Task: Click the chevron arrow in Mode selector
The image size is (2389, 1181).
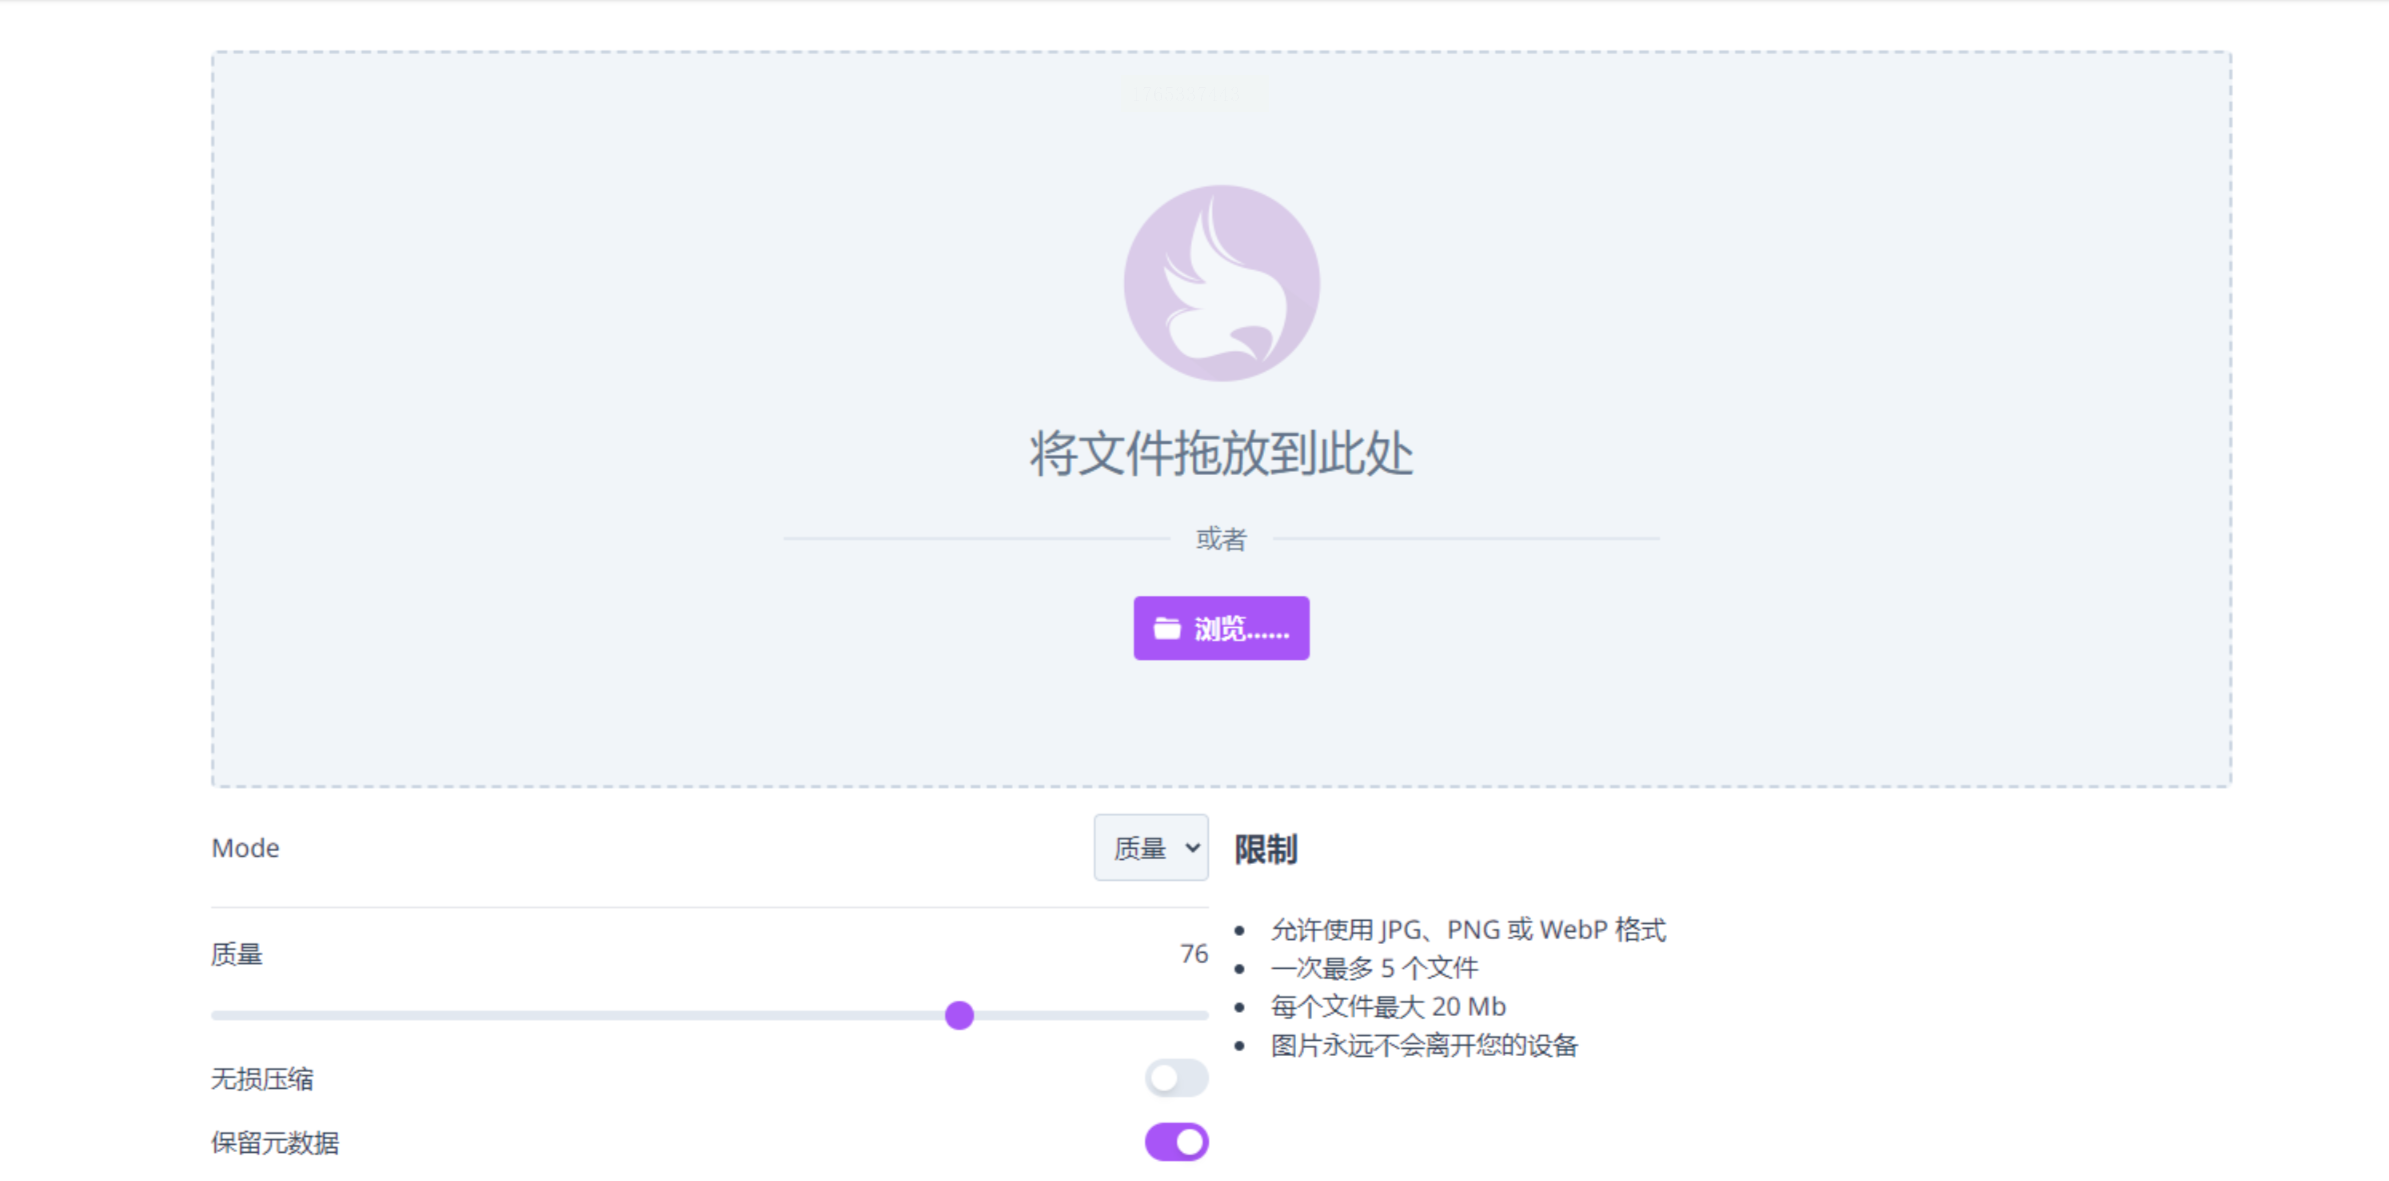Action: coord(1192,848)
